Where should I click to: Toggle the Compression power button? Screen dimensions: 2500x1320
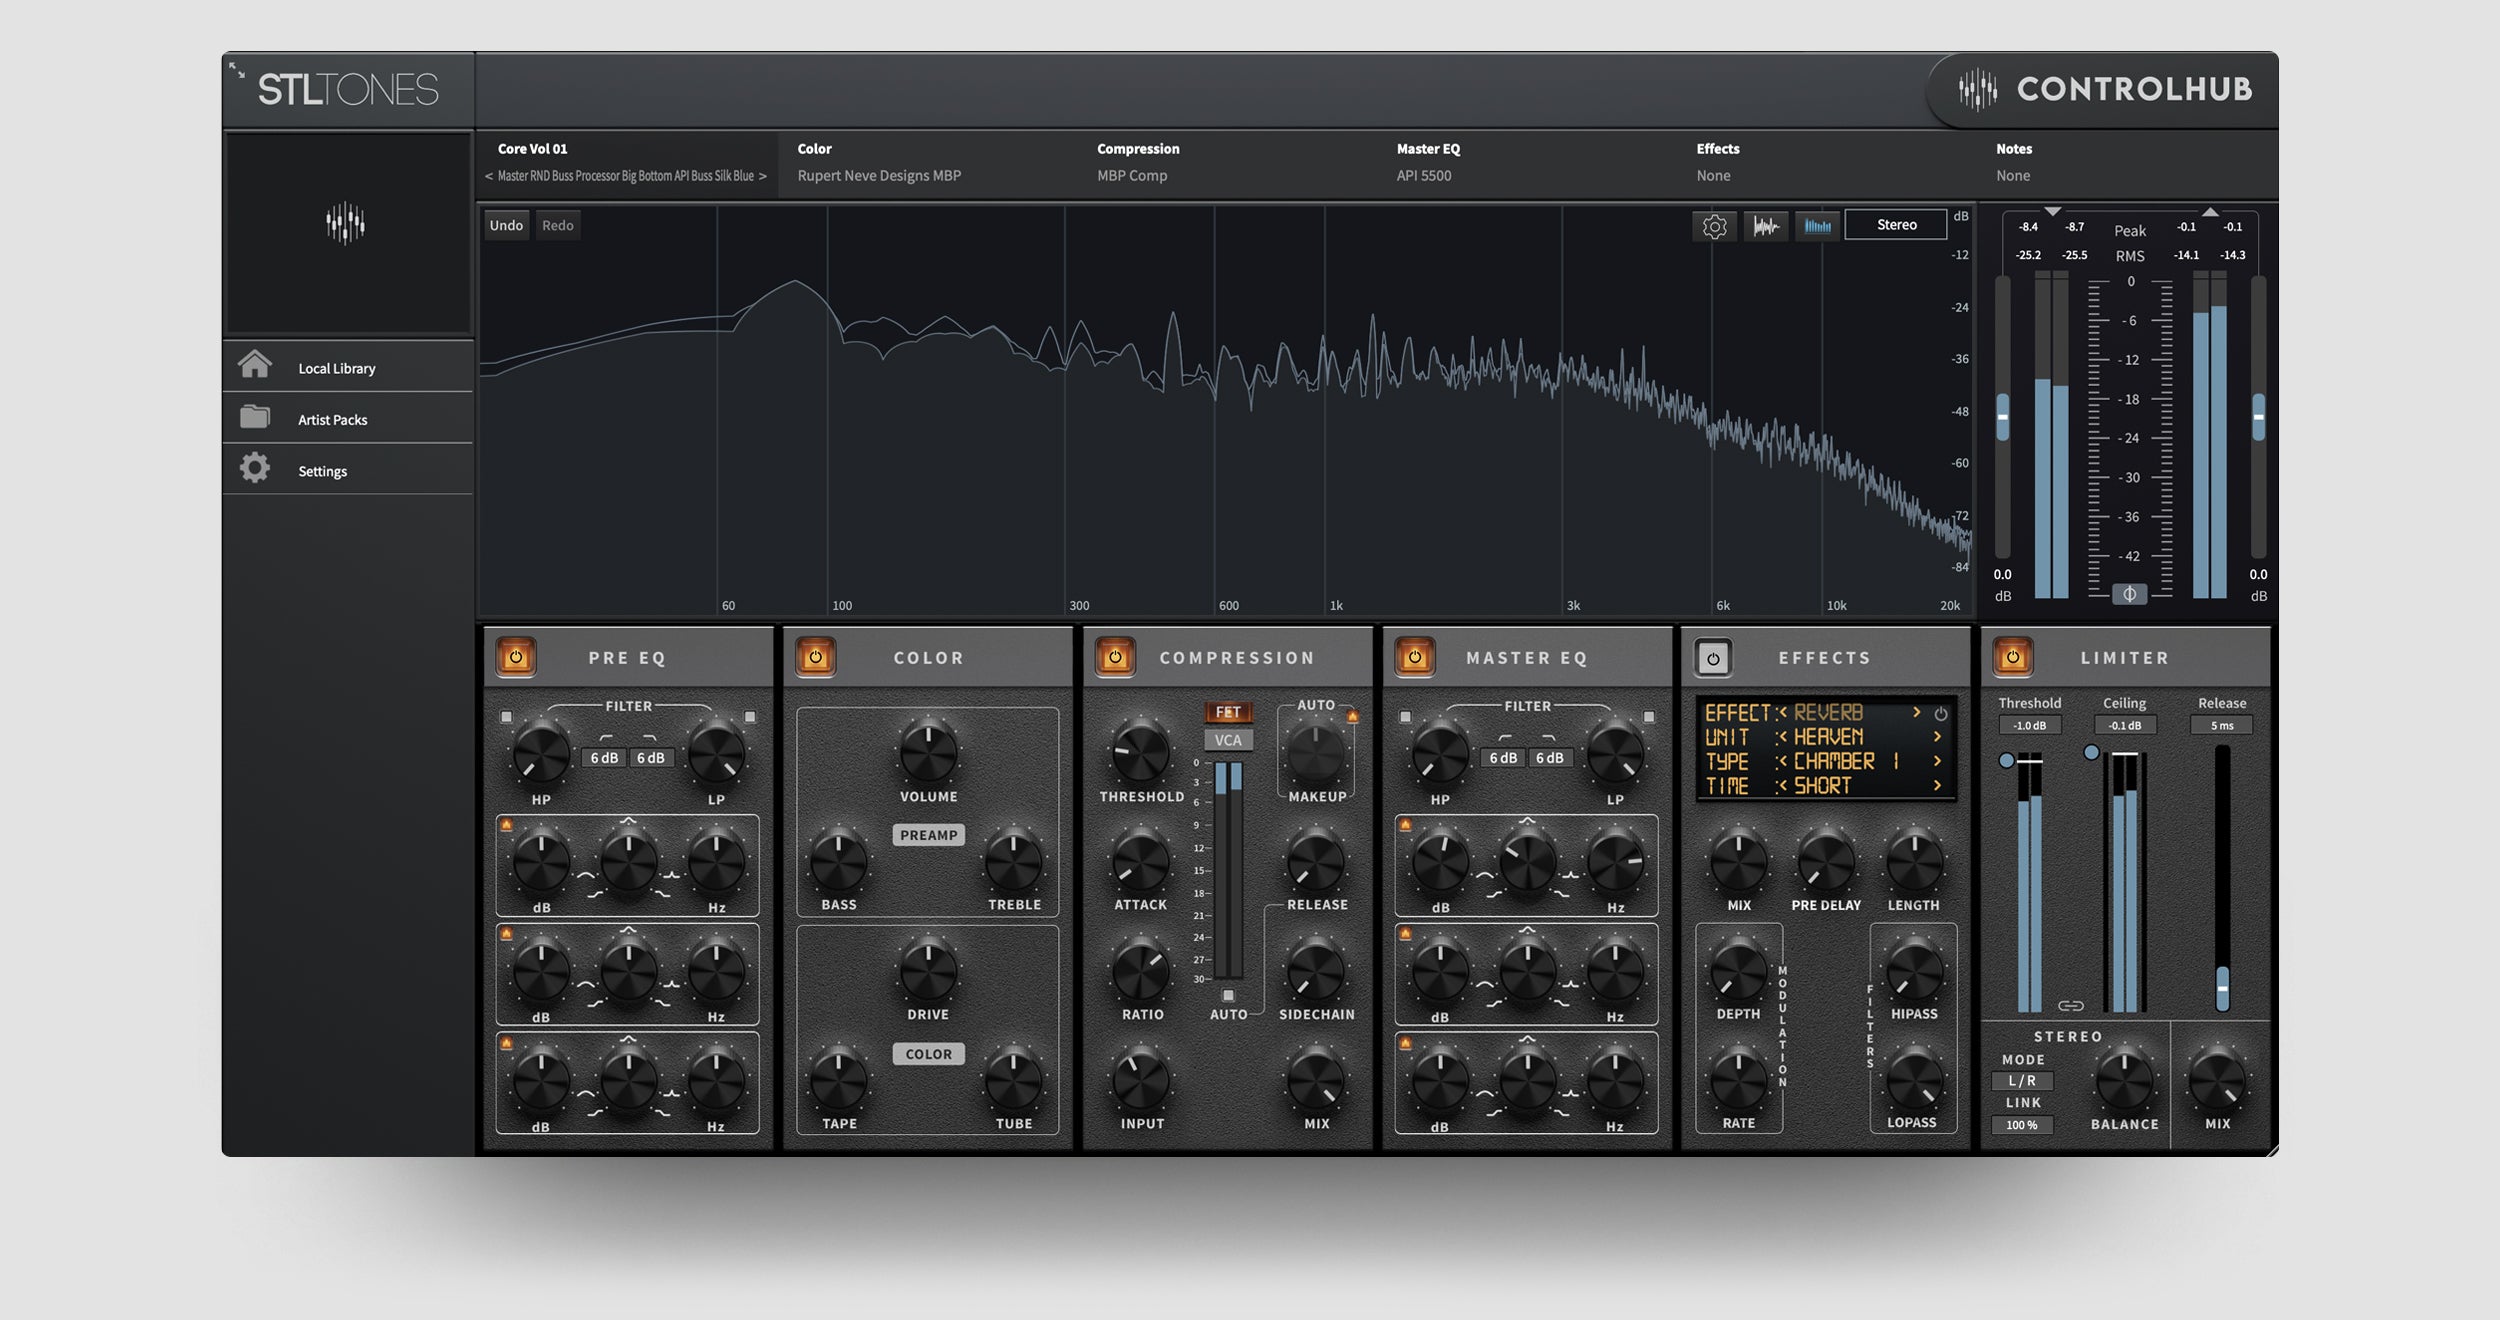pos(1115,657)
